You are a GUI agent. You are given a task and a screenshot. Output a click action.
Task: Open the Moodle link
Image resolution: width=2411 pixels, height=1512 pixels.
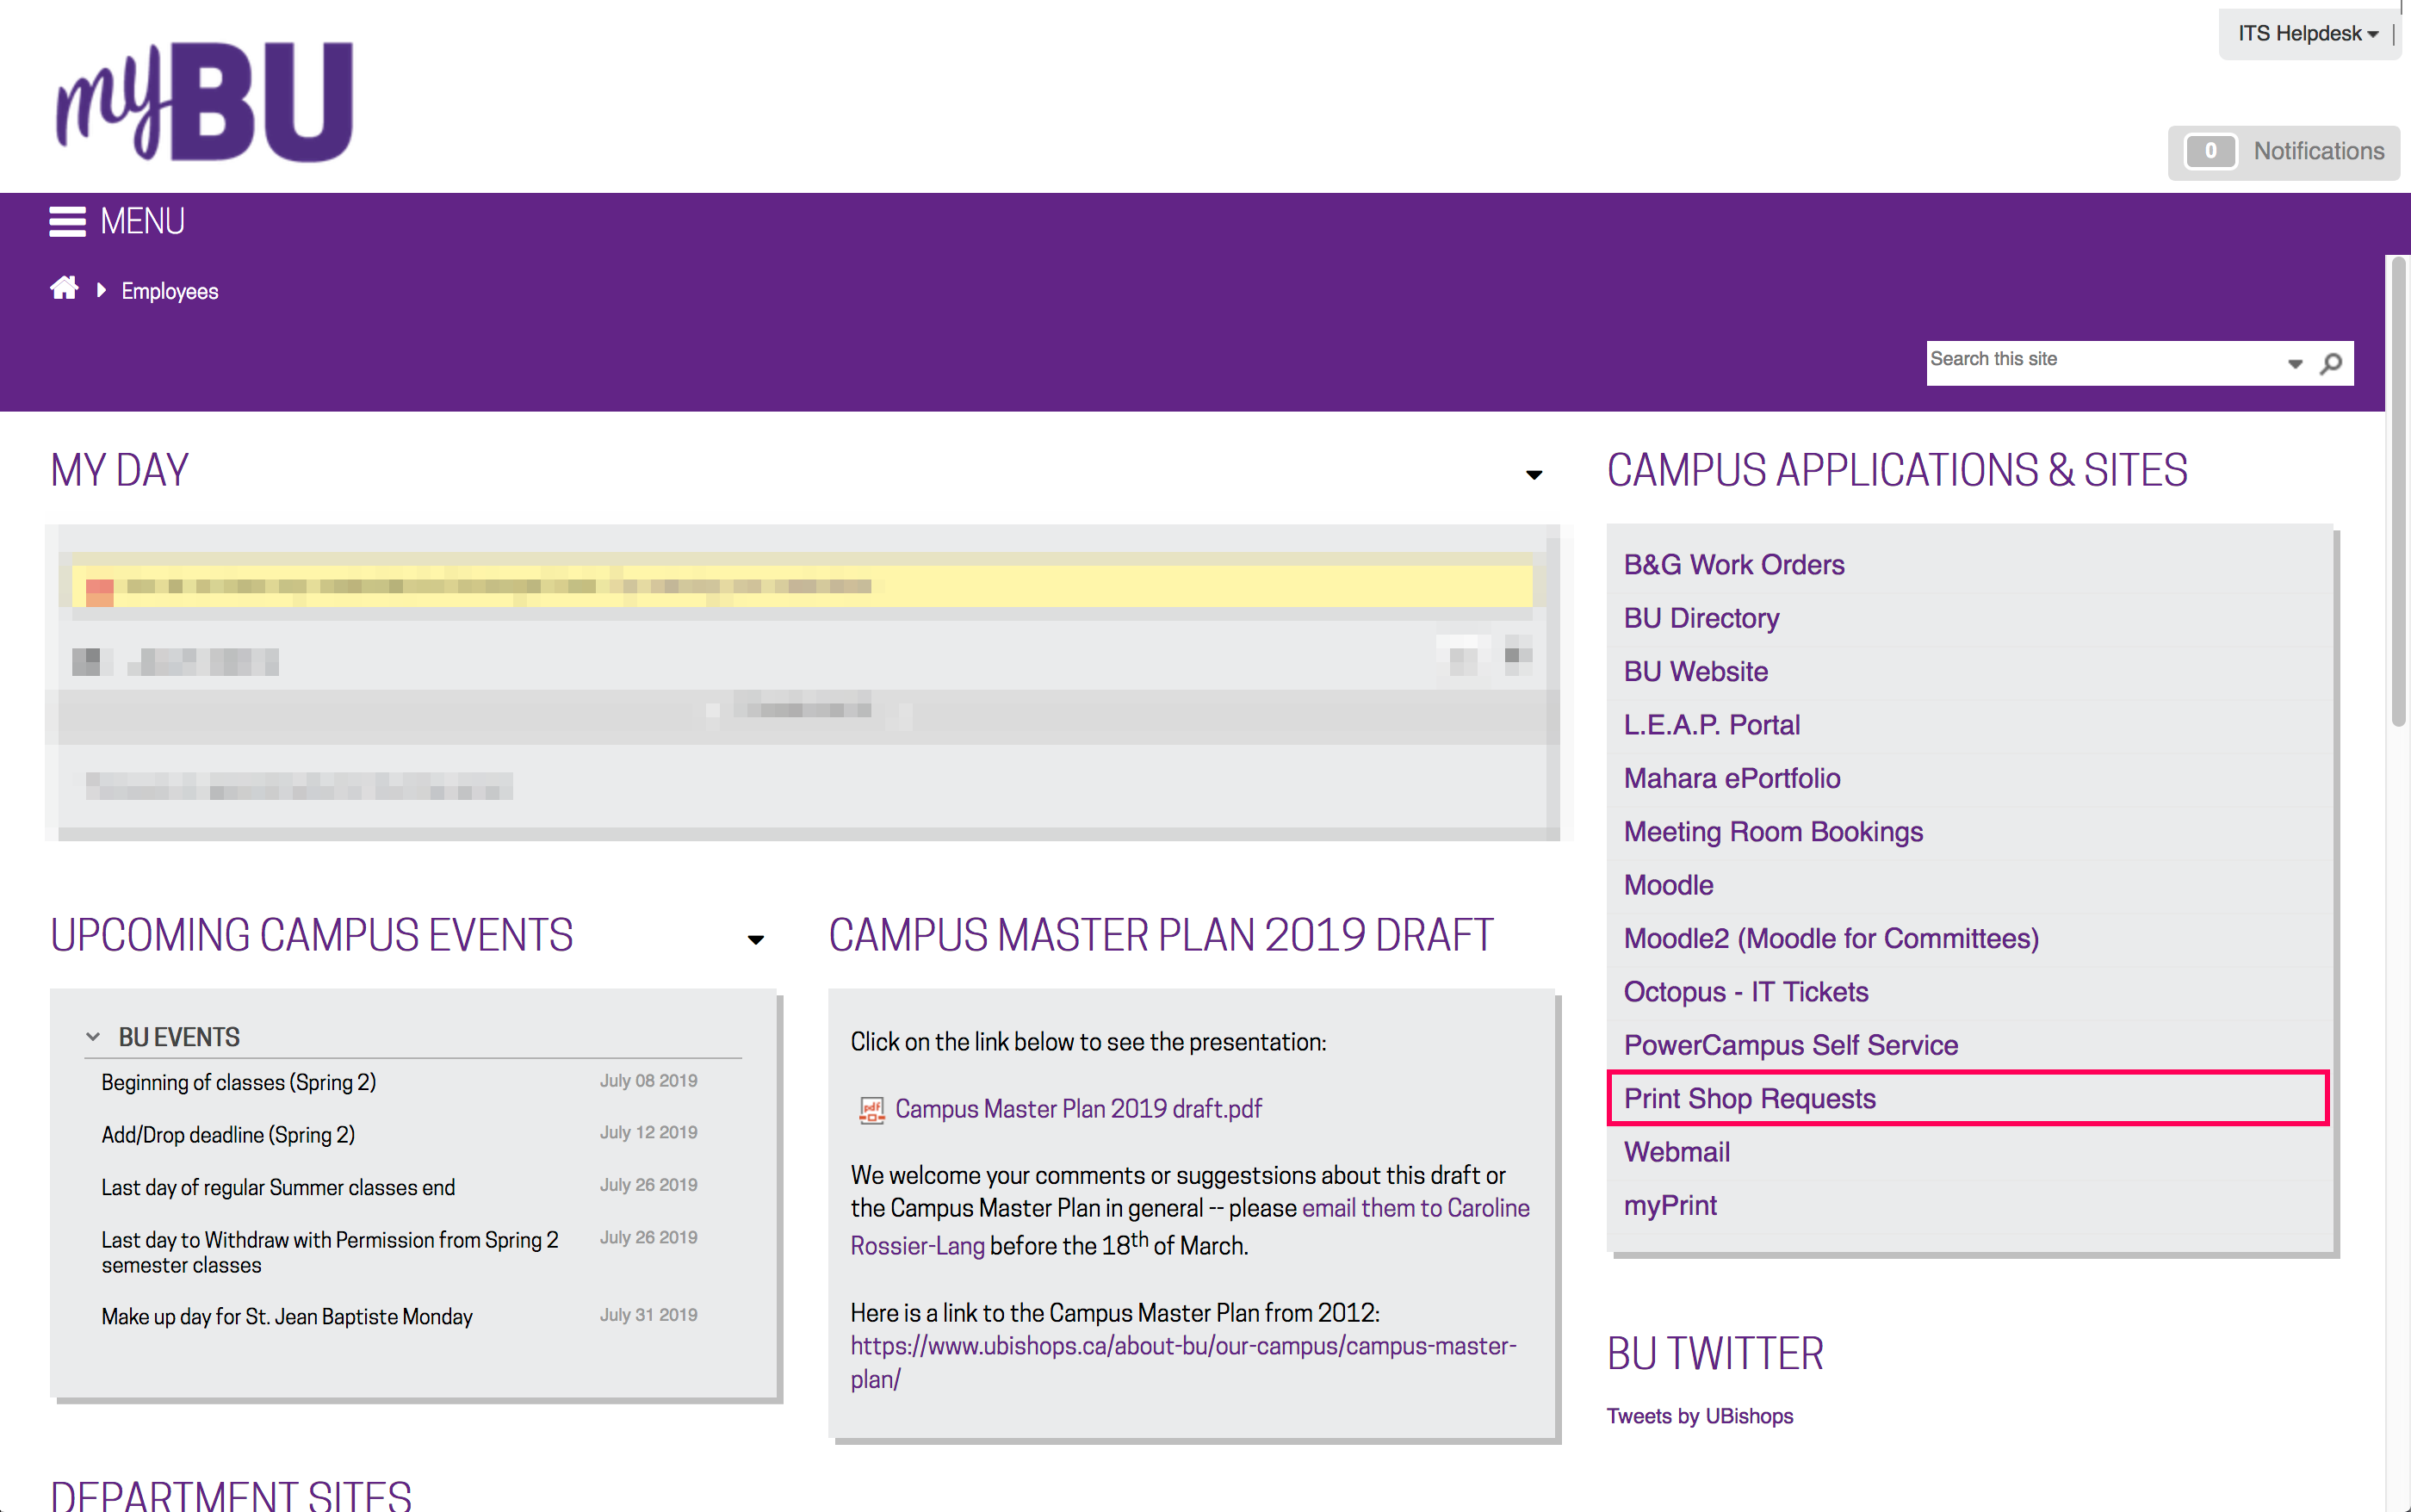tap(1668, 885)
